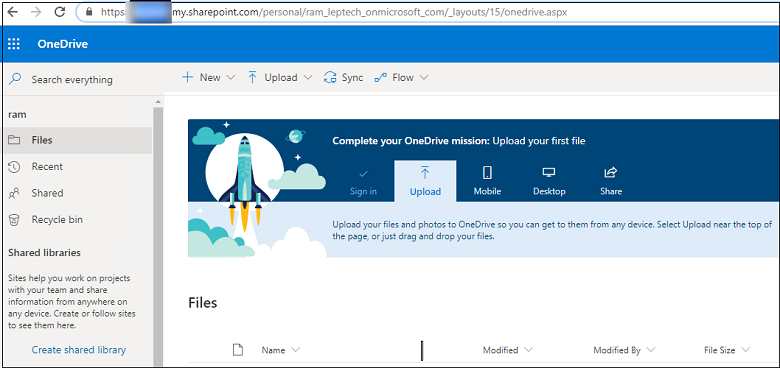780x368 pixels.
Task: Click the Sync toolbar icon
Action: click(329, 78)
